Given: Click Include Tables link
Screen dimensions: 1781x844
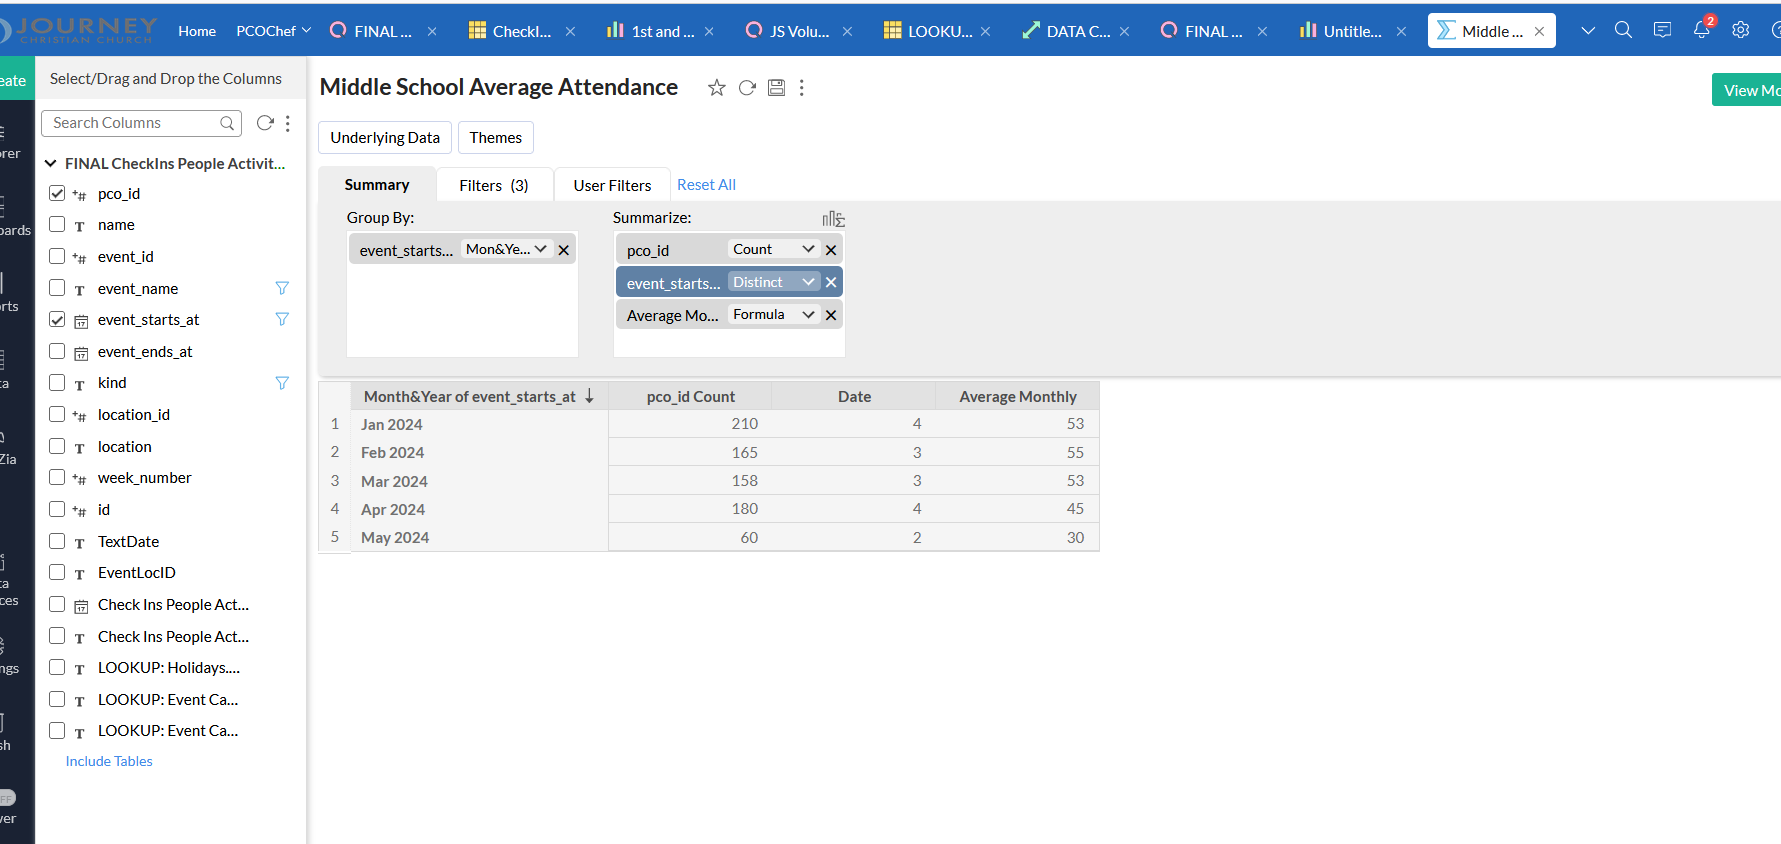Looking at the screenshot, I should coord(109,761).
